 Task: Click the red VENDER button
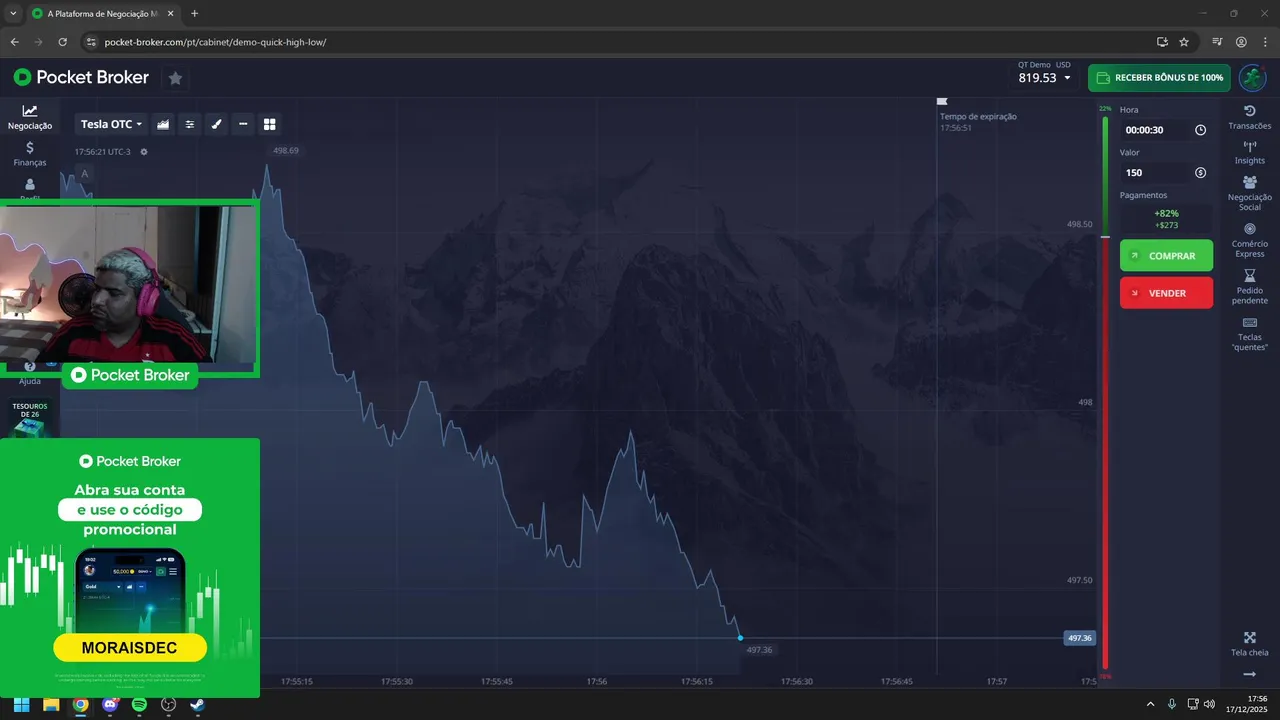1166,293
